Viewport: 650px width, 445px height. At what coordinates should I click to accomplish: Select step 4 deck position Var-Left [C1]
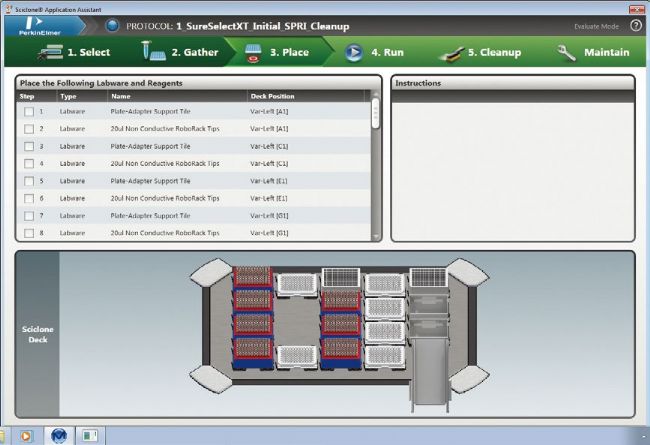(269, 164)
